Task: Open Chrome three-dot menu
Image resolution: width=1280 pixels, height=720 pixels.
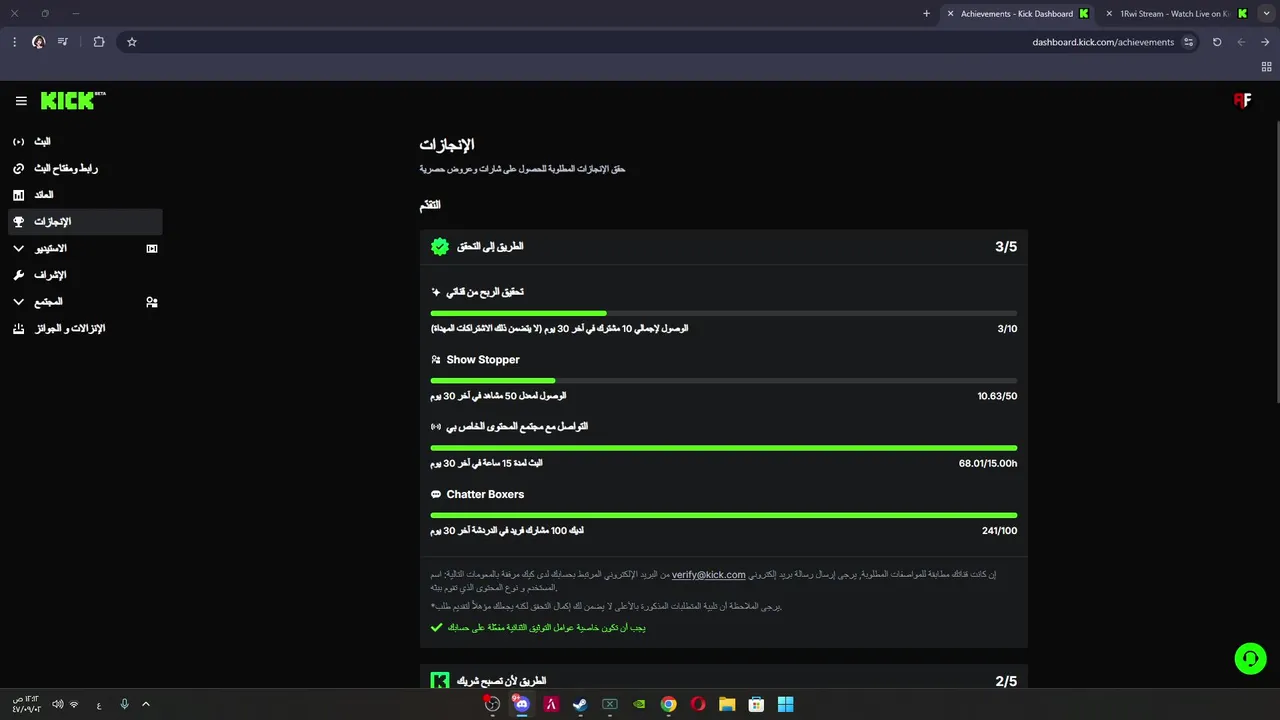Action: [x=14, y=42]
